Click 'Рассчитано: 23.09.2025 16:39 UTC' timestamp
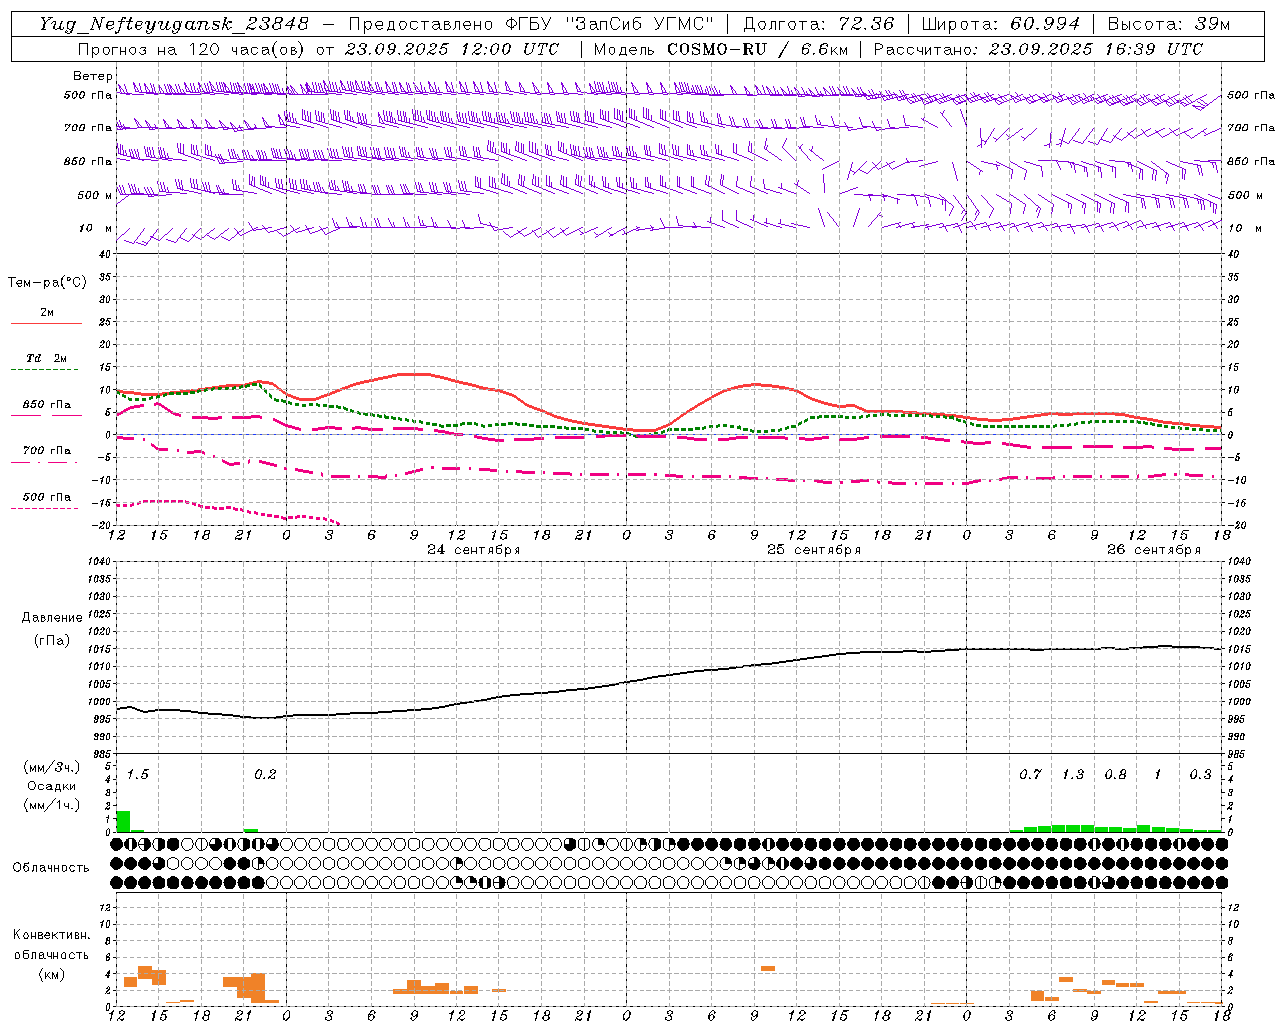Image resolution: width=1280 pixels, height=1024 pixels. point(1038,49)
